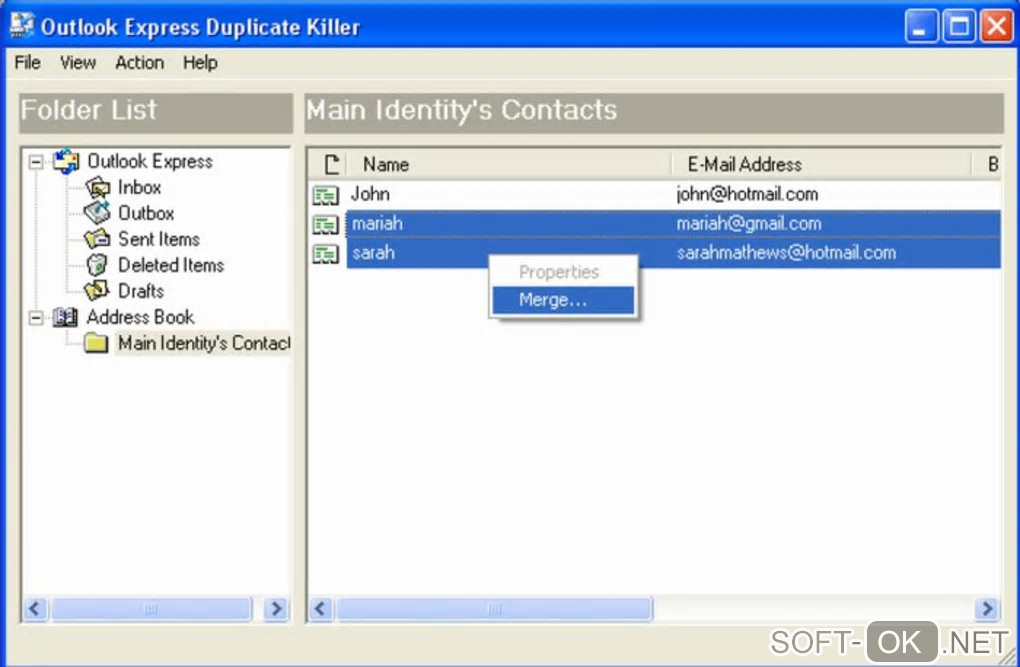Choose Merge... from the context menu

[563, 300]
